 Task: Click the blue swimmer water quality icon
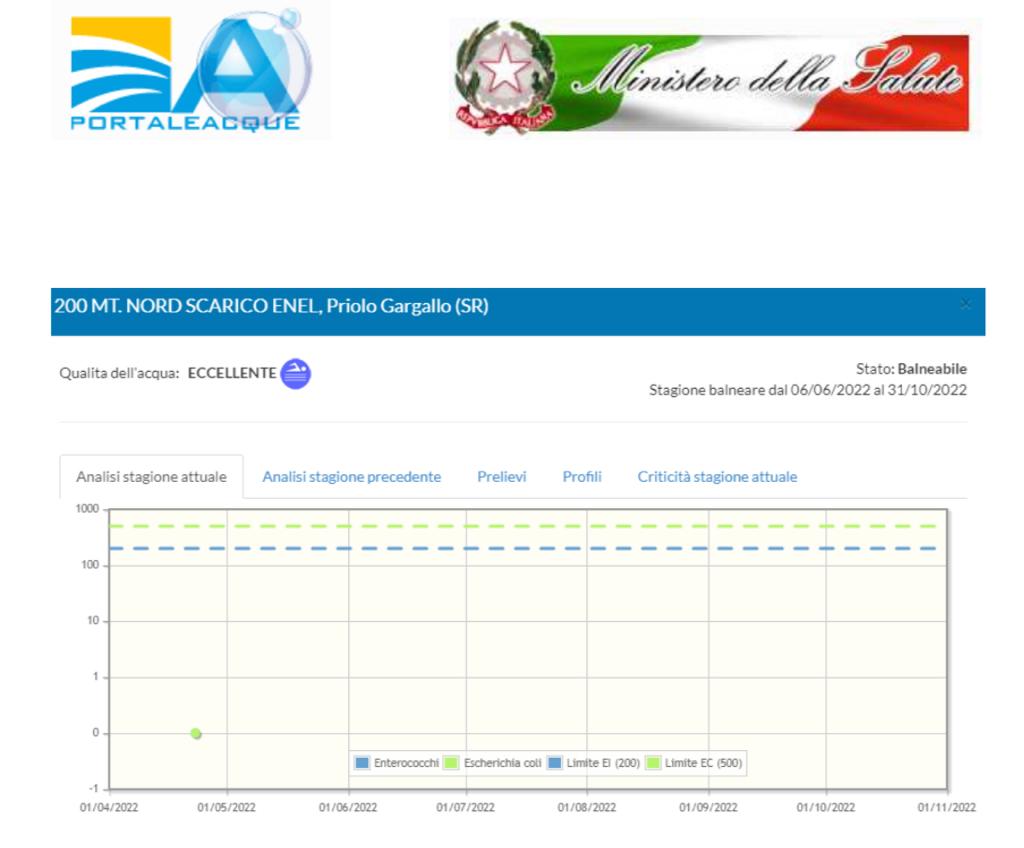(x=296, y=373)
